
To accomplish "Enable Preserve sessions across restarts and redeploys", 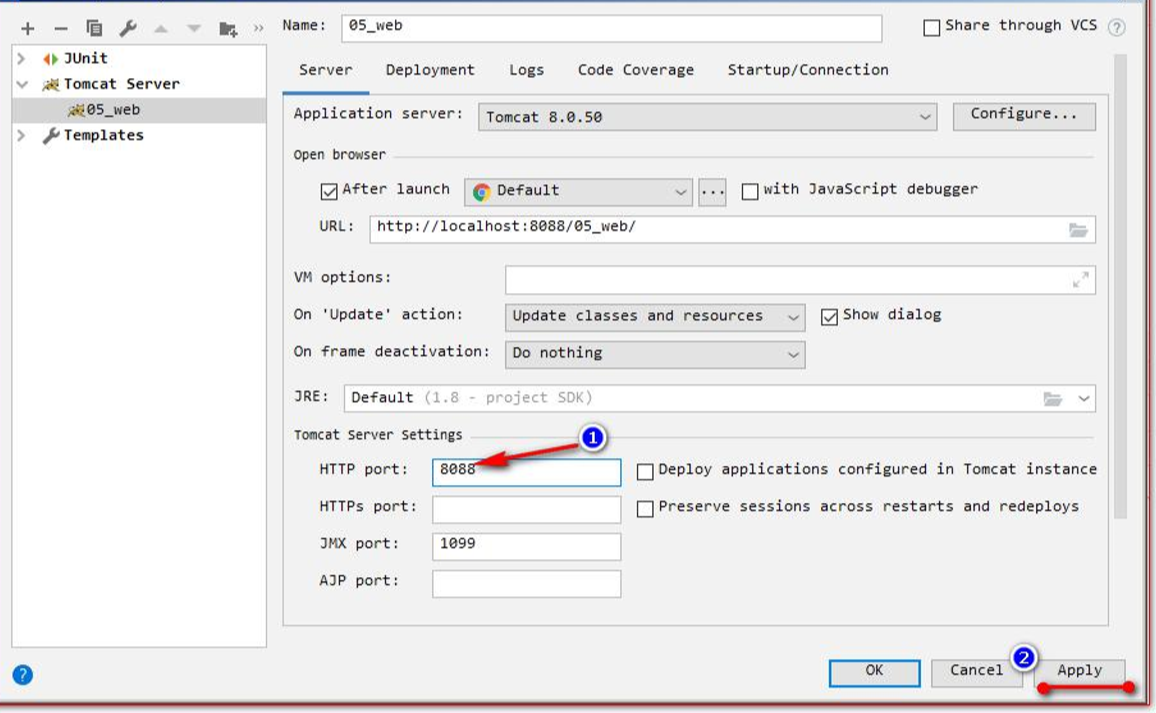I will [645, 509].
